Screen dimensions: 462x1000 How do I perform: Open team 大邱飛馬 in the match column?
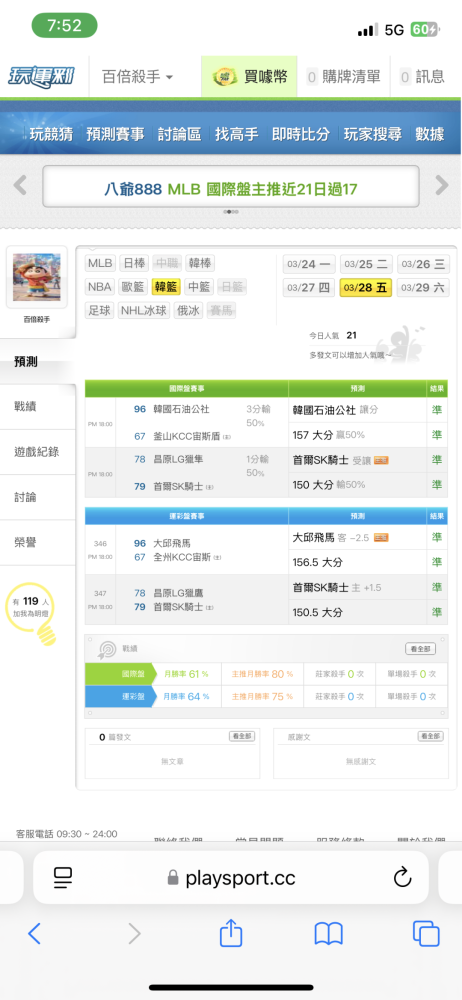172,543
